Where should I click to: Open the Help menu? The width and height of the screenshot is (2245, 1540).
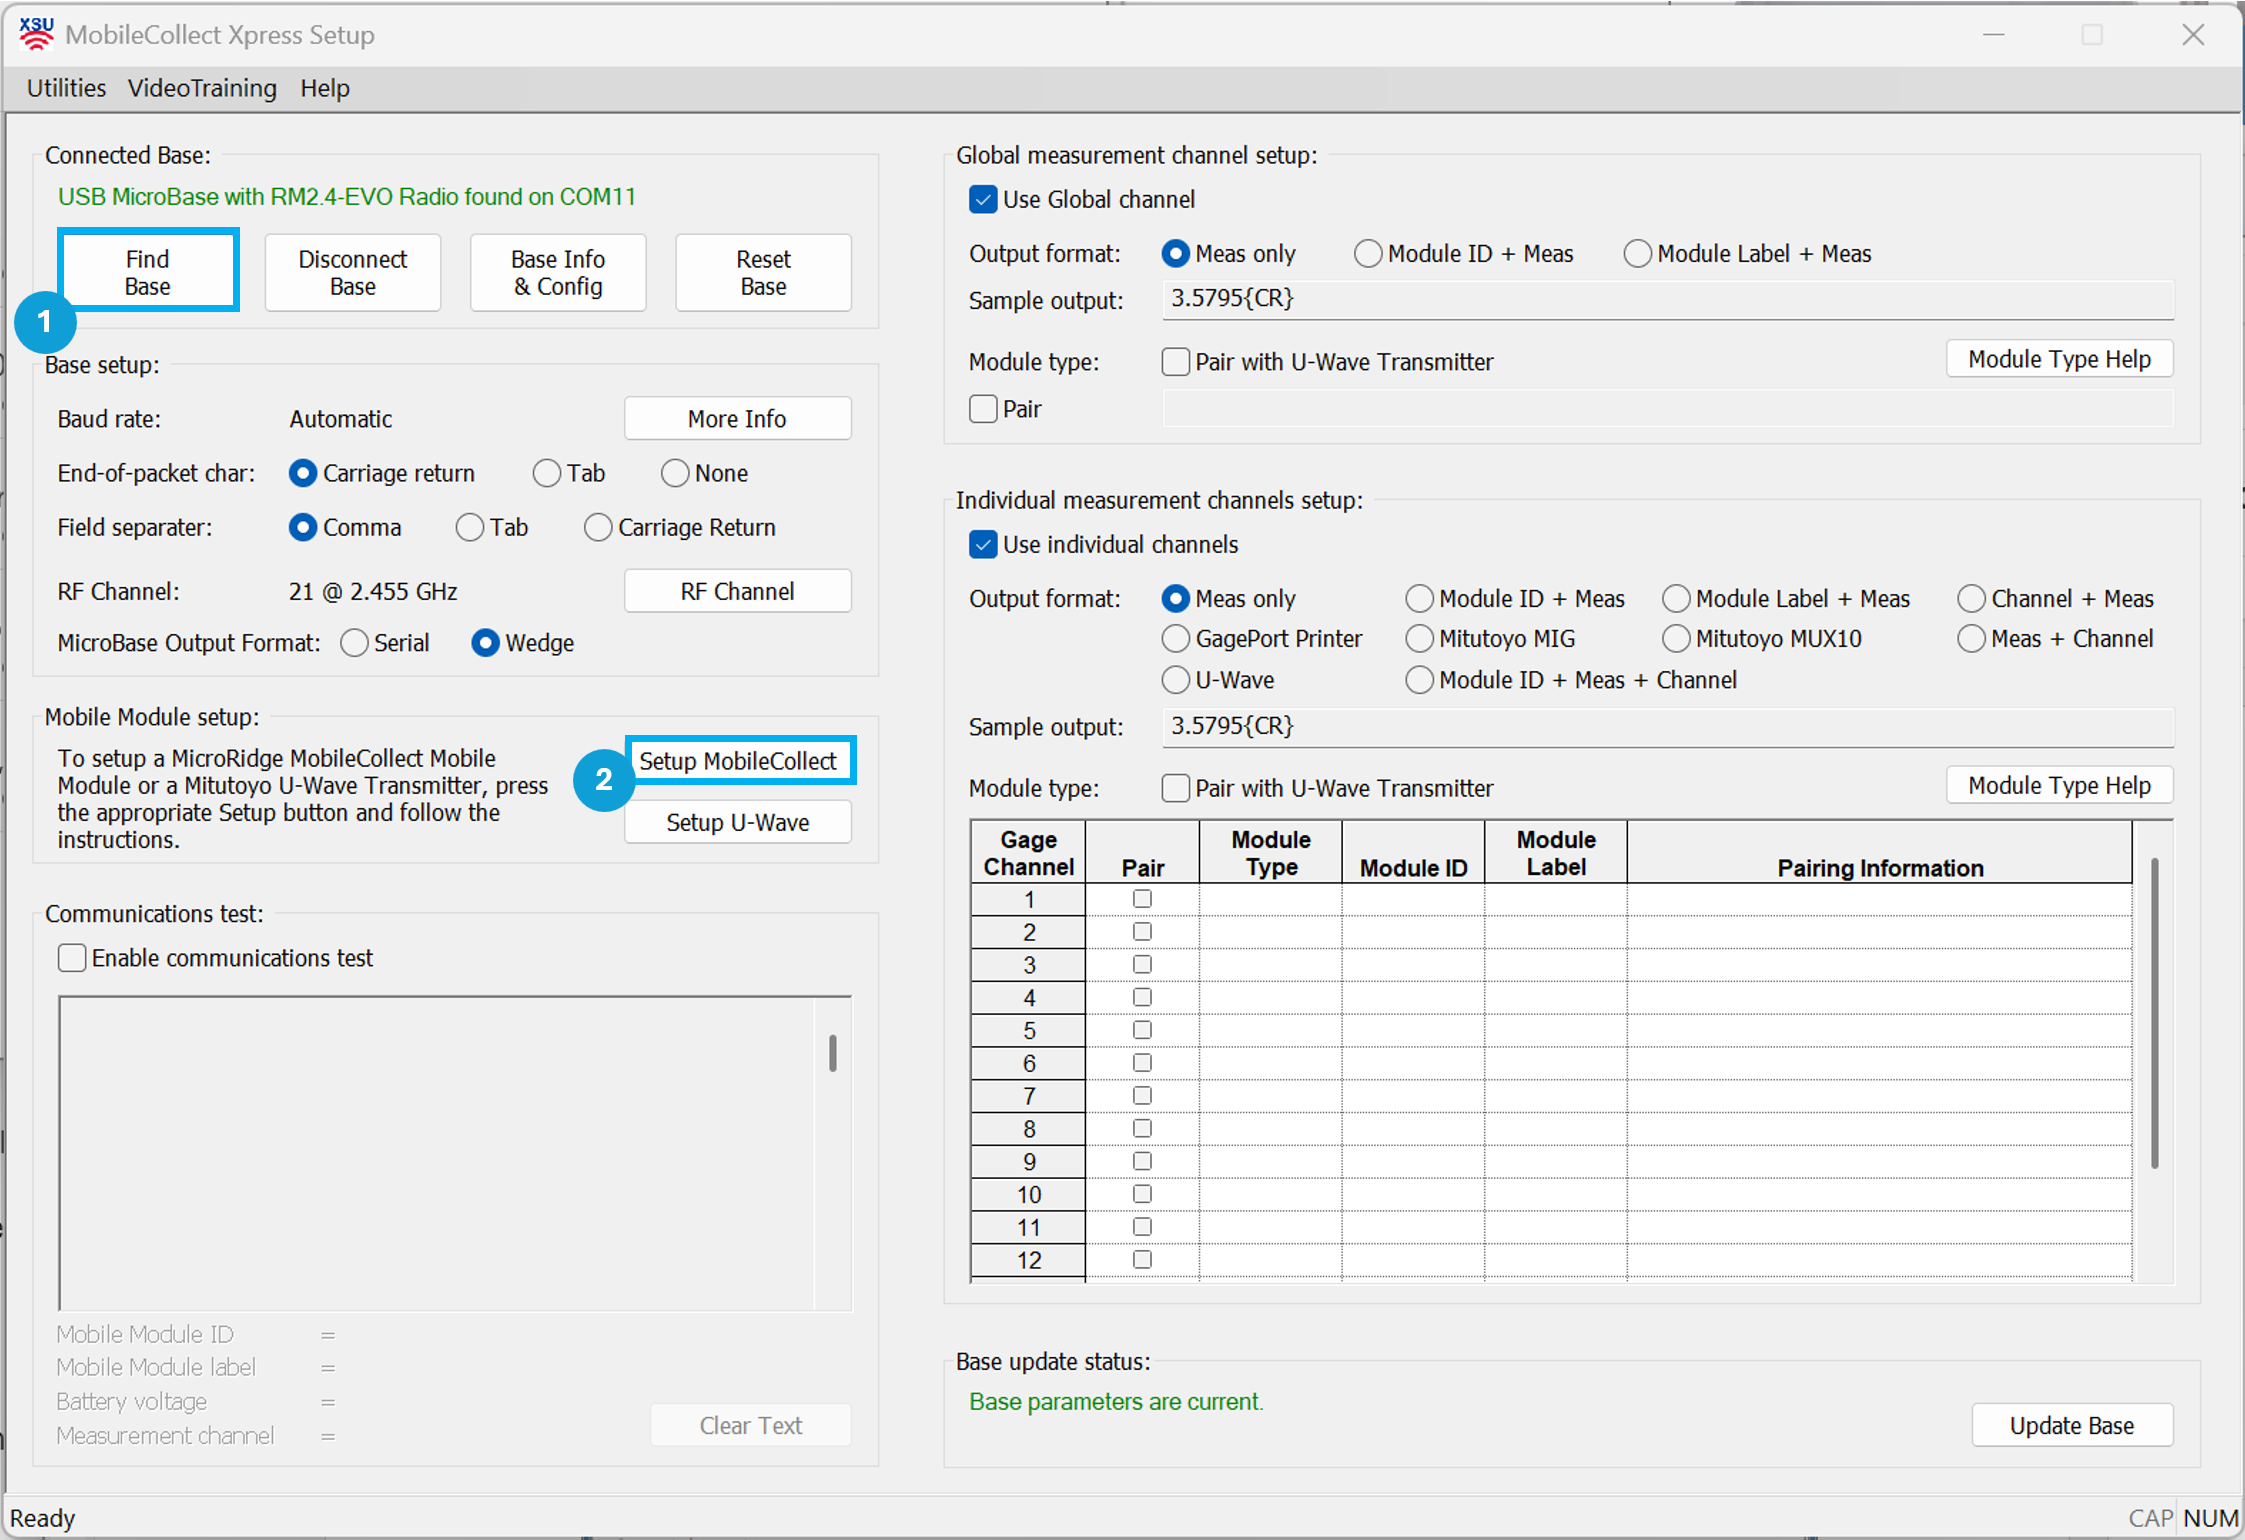(x=325, y=88)
